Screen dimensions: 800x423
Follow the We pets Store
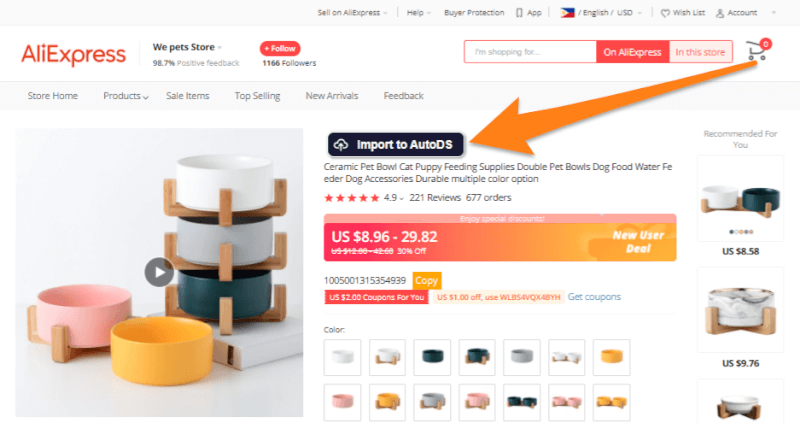[x=280, y=48]
